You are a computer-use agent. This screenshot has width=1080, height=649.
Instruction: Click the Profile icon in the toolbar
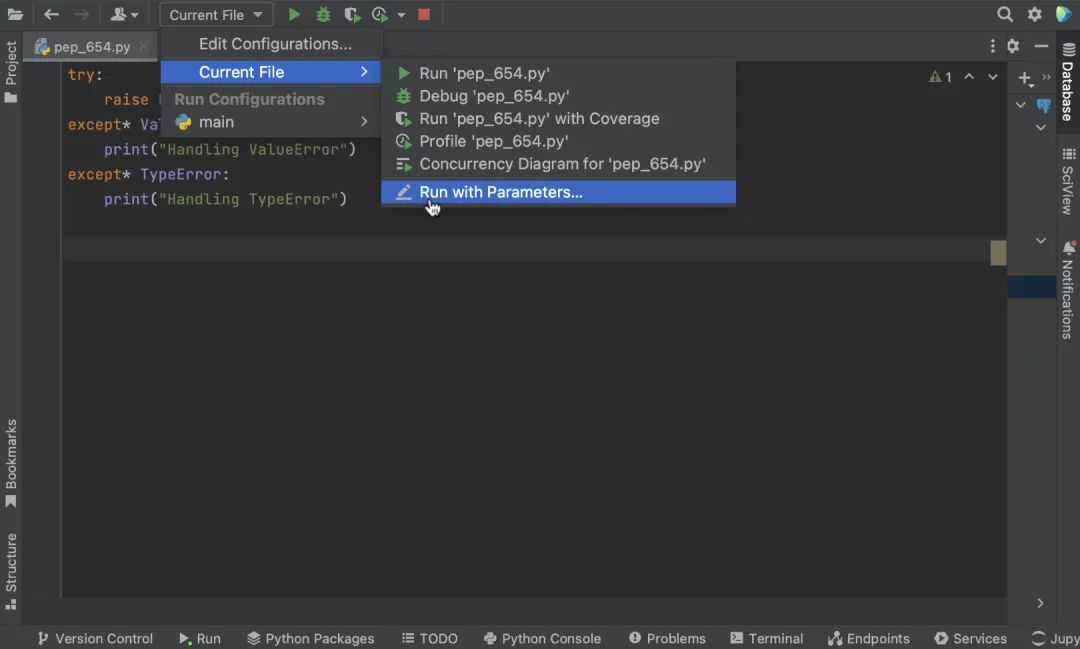tap(380, 14)
